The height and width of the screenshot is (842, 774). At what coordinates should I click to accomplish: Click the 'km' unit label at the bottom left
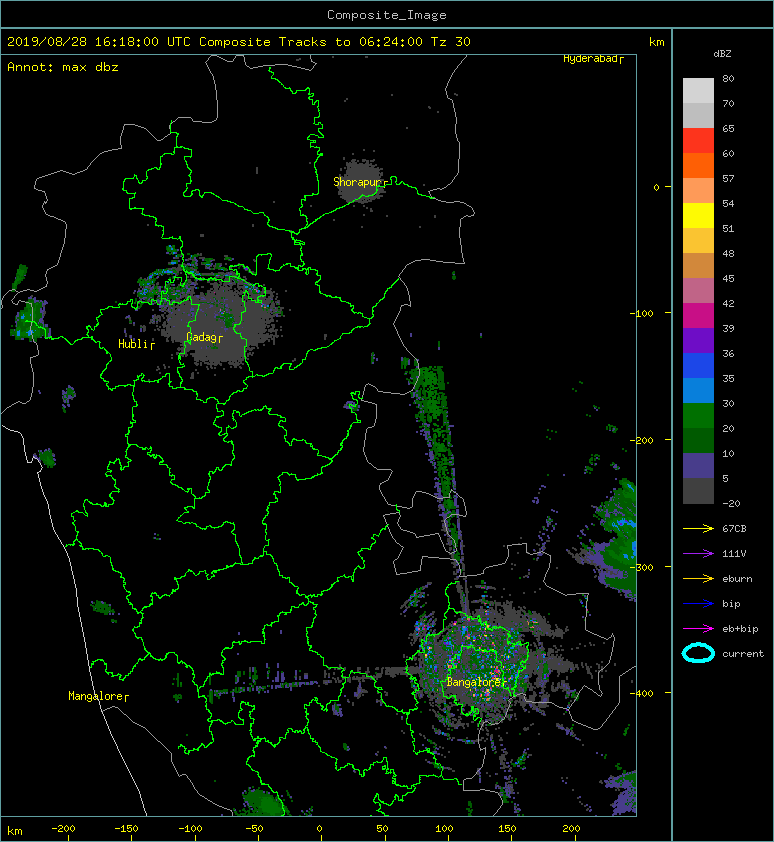[15, 831]
